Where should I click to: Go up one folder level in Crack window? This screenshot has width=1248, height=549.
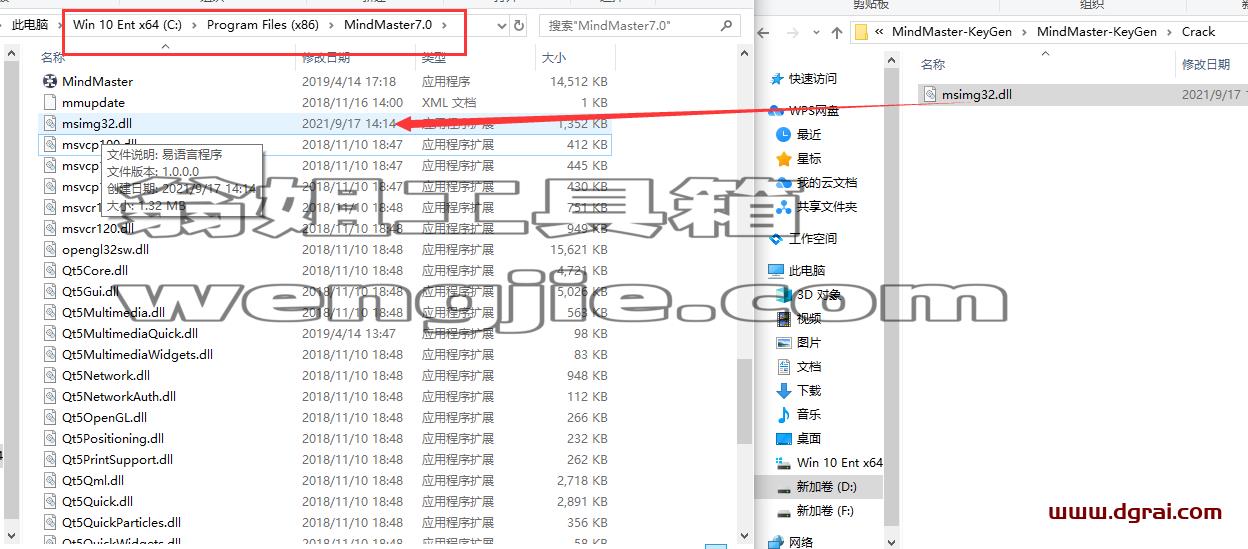836,32
